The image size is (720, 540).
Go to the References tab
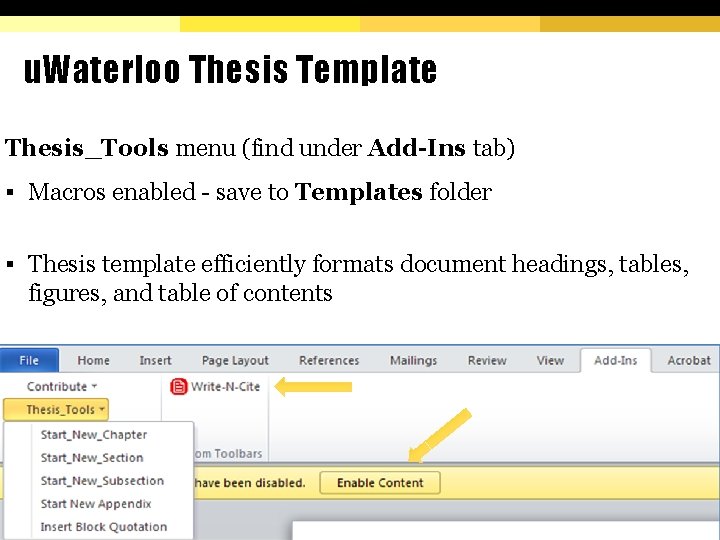point(329,360)
